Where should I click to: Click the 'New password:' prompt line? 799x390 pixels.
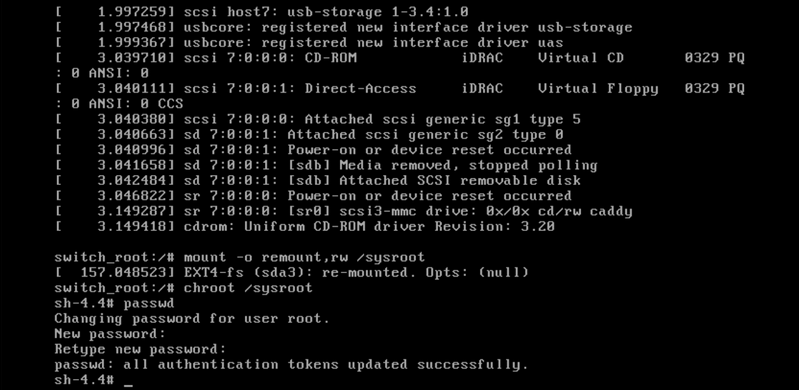tap(110, 334)
